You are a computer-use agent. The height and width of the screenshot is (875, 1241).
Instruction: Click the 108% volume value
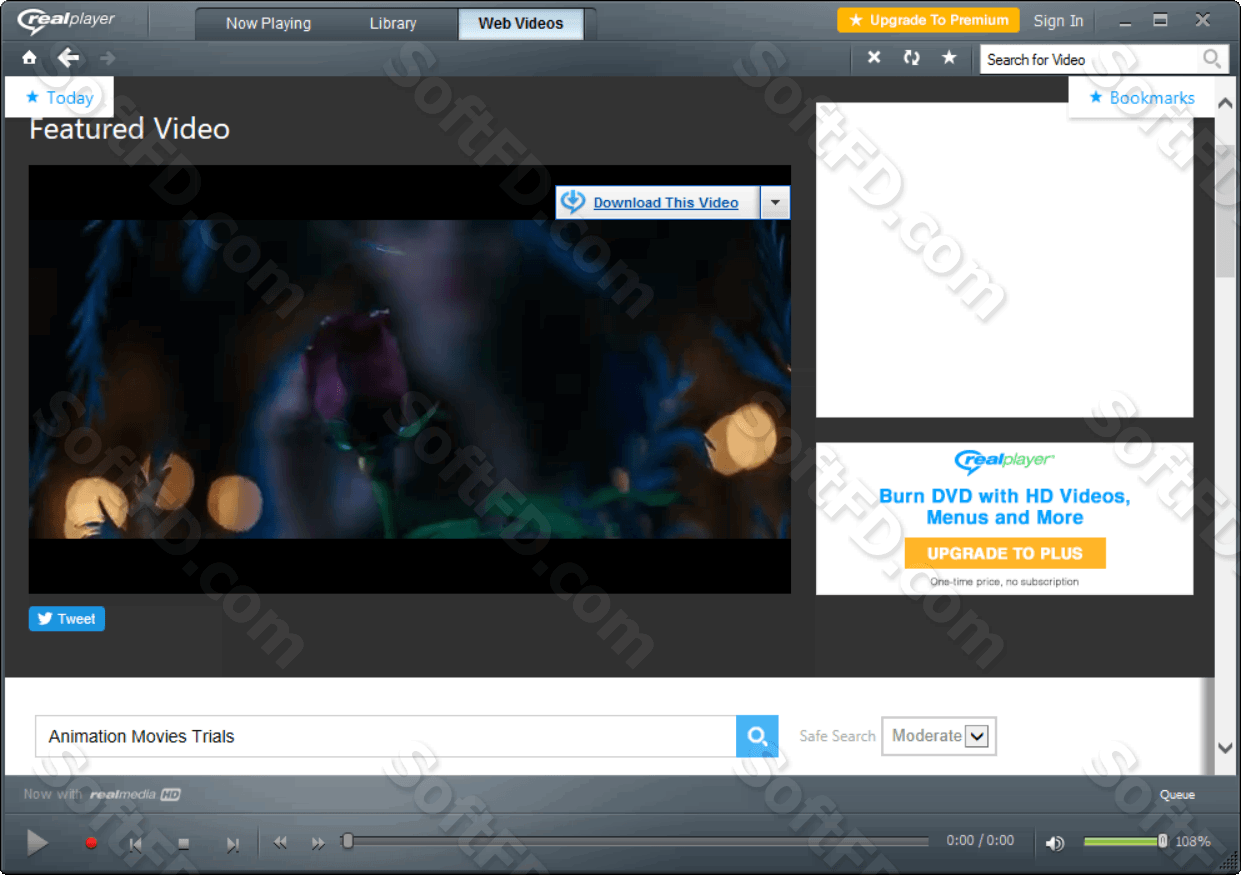(x=1193, y=842)
